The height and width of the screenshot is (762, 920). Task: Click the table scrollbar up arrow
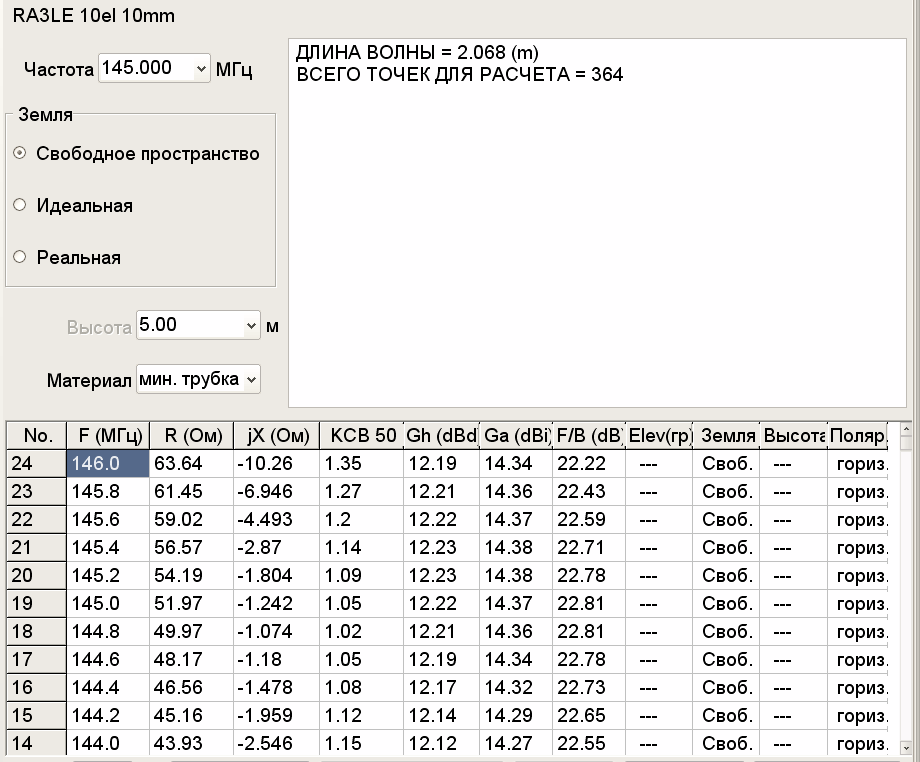(x=906, y=431)
